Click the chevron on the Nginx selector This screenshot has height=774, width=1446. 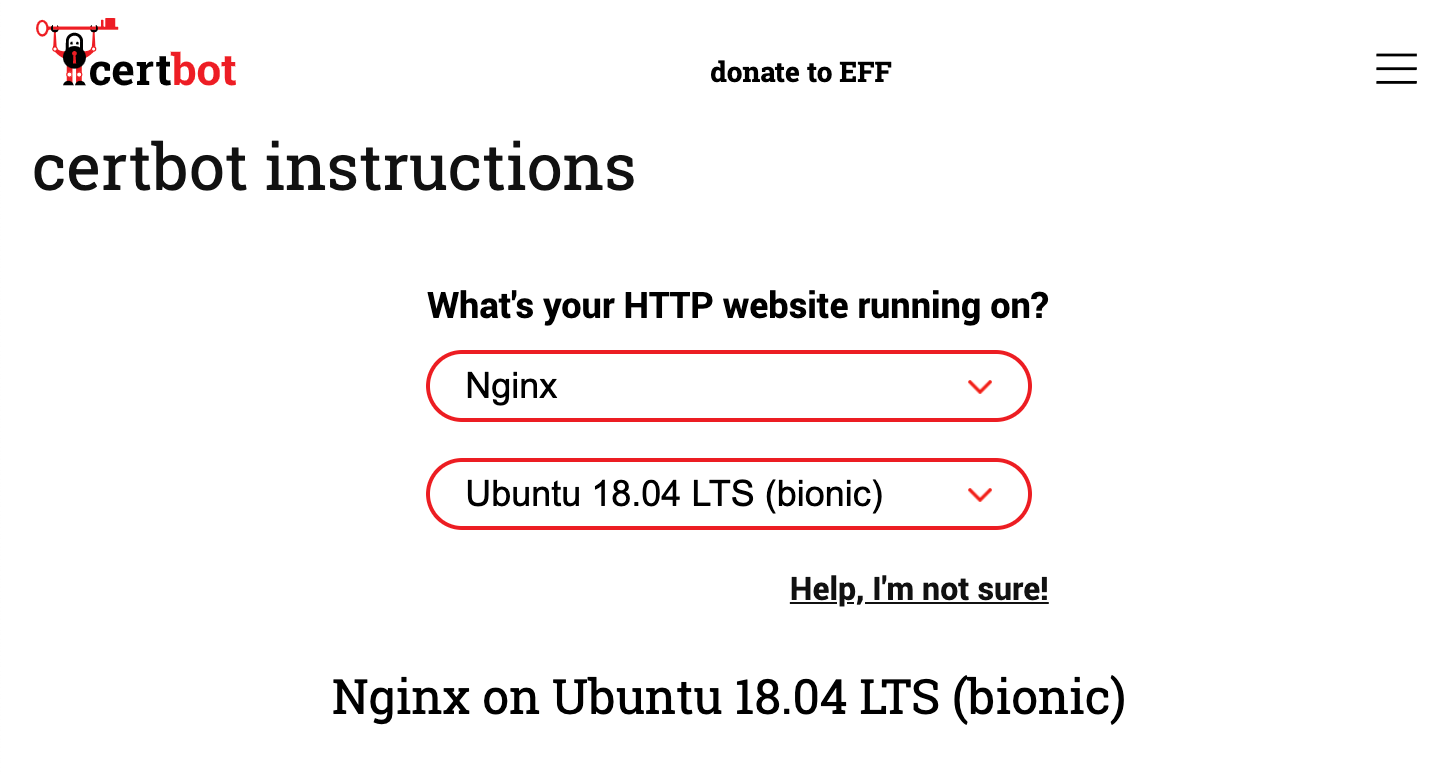[980, 386]
